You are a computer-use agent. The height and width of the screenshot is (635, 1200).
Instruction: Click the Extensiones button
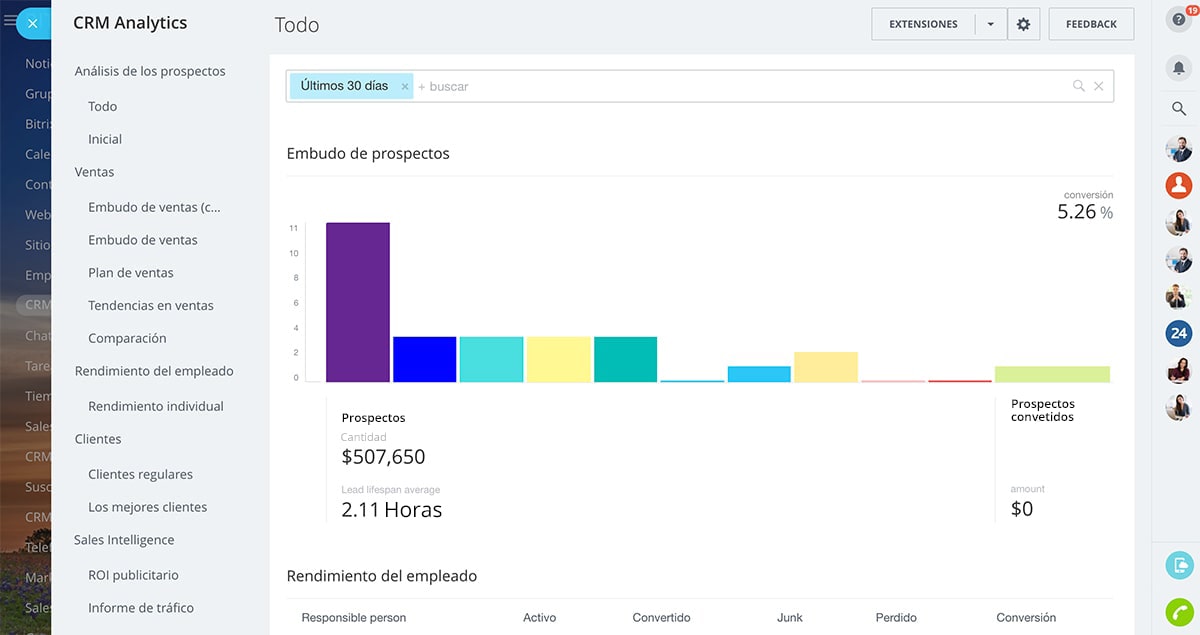(922, 24)
